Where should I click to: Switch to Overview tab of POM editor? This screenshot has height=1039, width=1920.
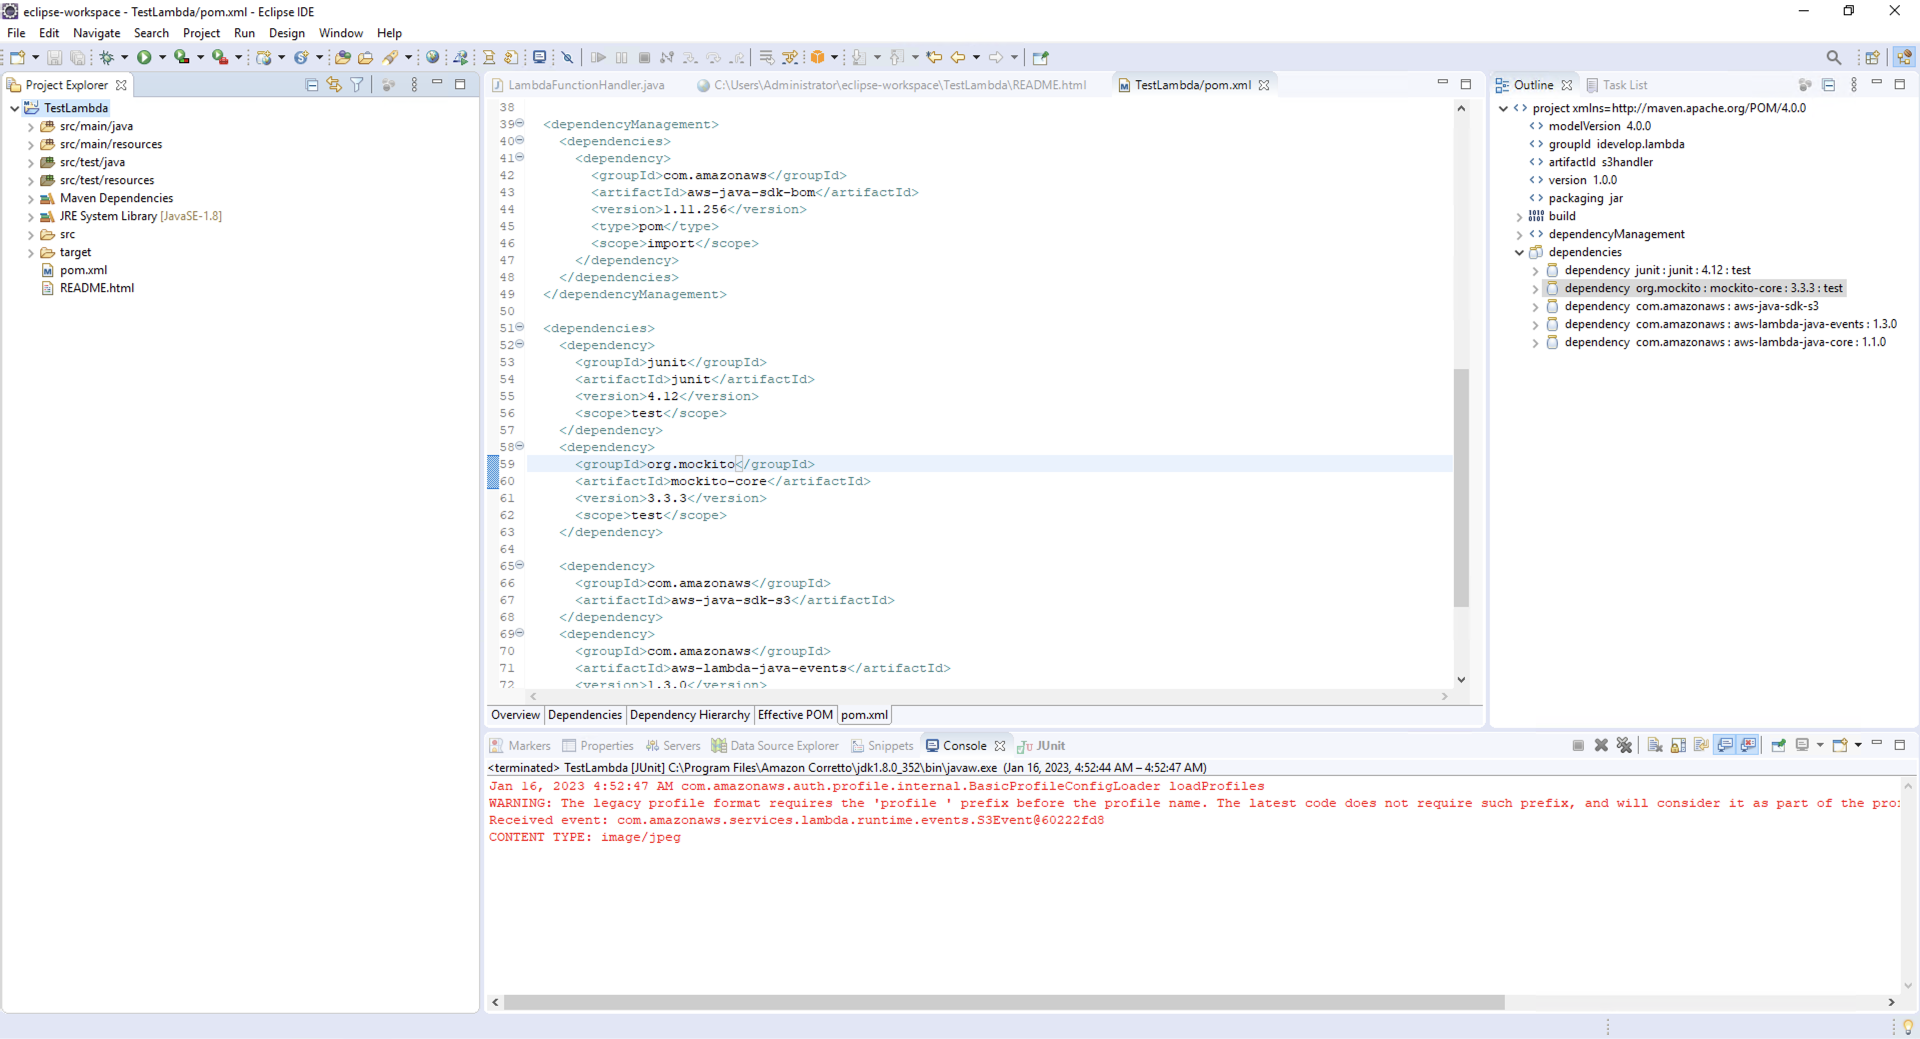pyautogui.click(x=515, y=715)
